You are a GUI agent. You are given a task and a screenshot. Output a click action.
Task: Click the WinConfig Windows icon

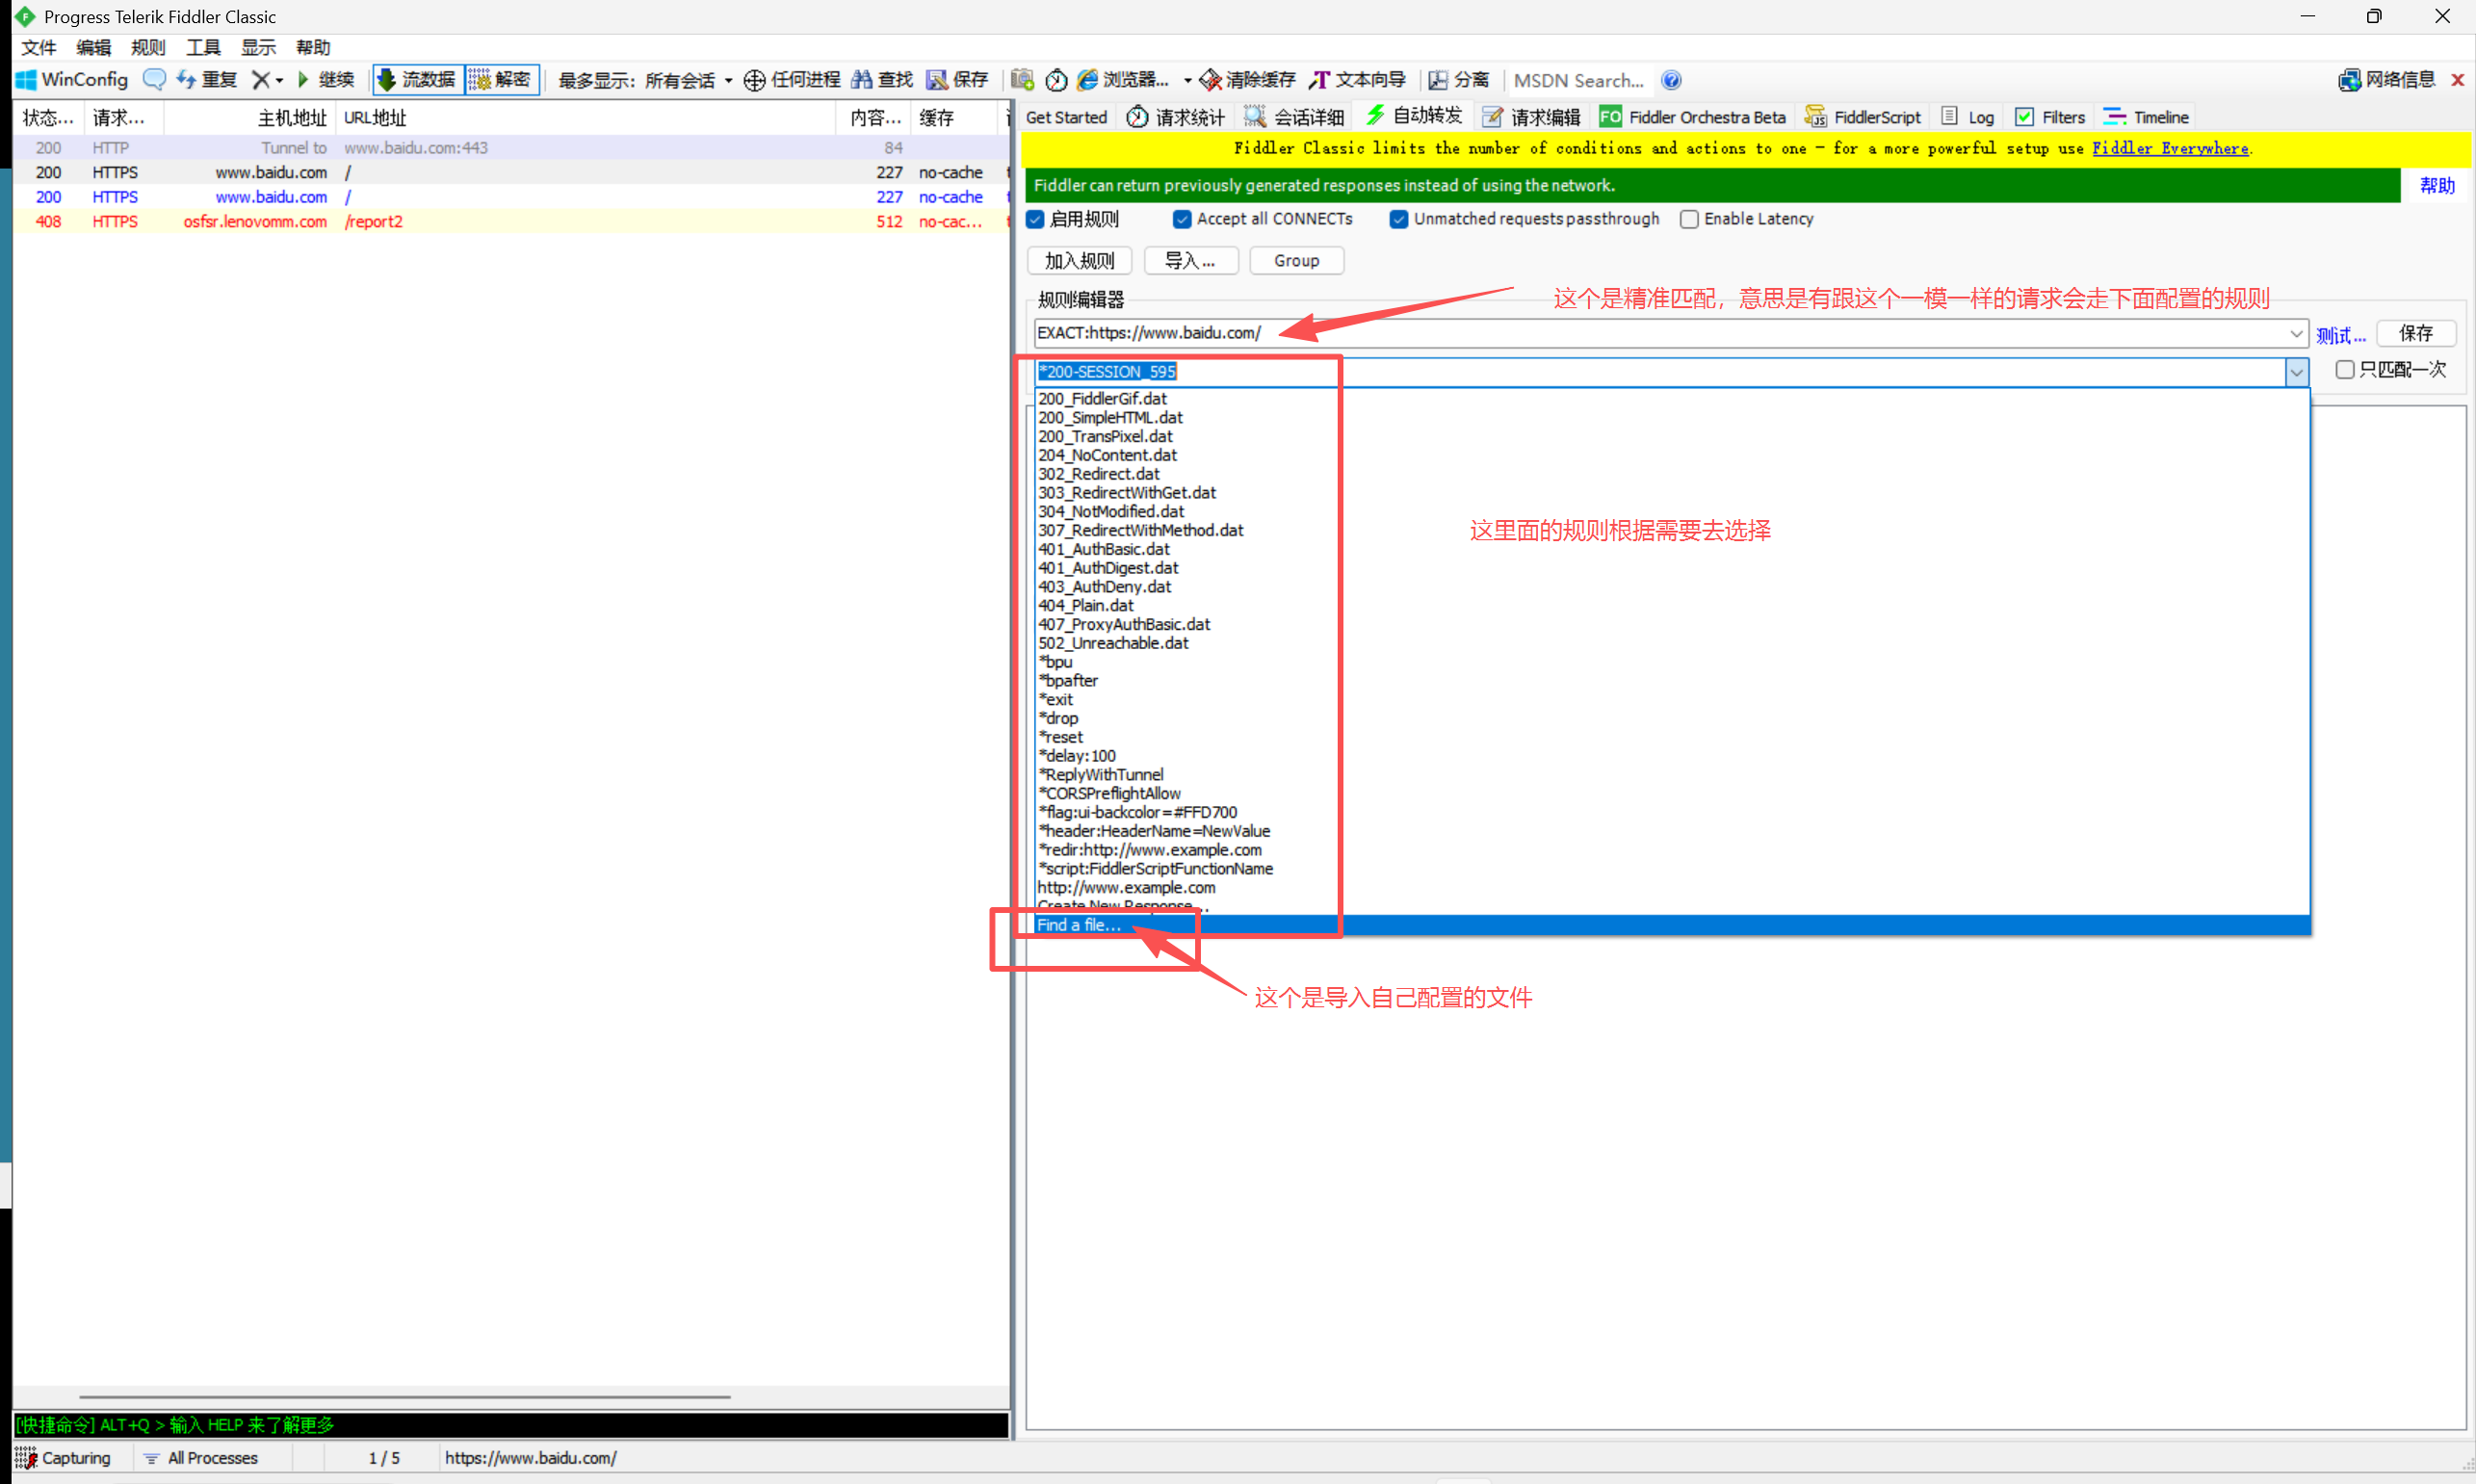pos(26,80)
